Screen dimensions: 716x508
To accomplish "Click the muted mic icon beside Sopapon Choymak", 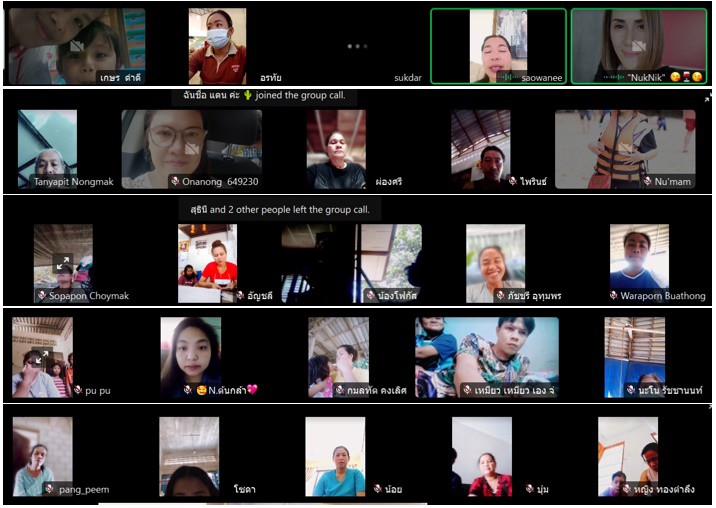I will (x=41, y=296).
